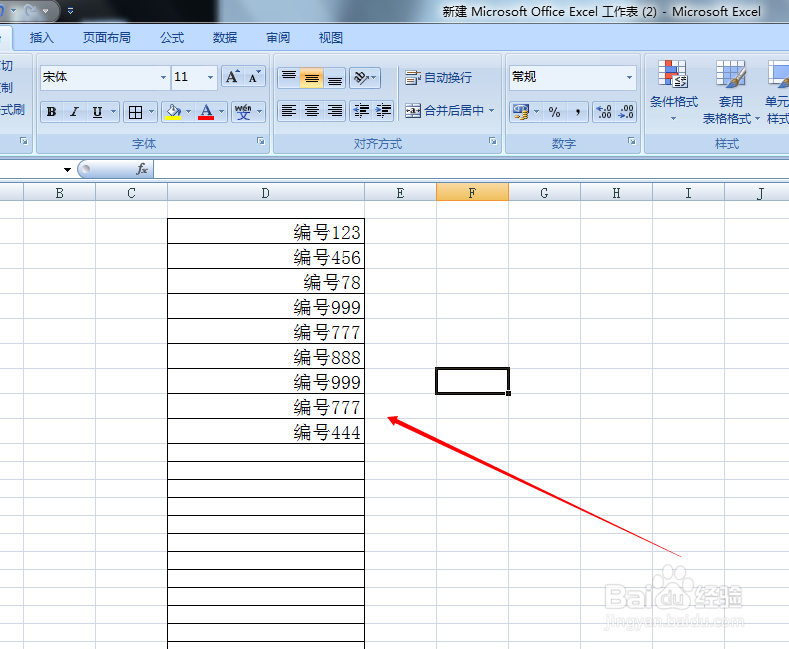This screenshot has width=789, height=649.
Task: Select column B header
Action: coord(59,193)
